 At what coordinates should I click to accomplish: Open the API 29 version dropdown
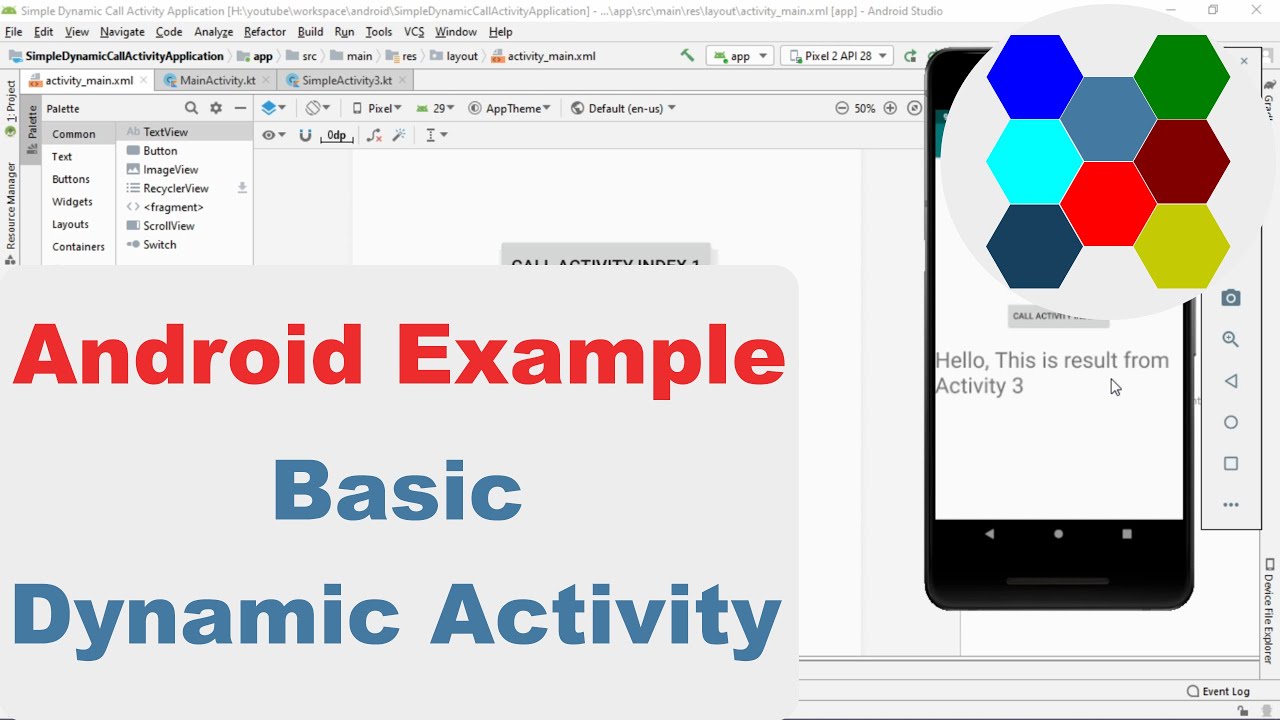[x=435, y=108]
